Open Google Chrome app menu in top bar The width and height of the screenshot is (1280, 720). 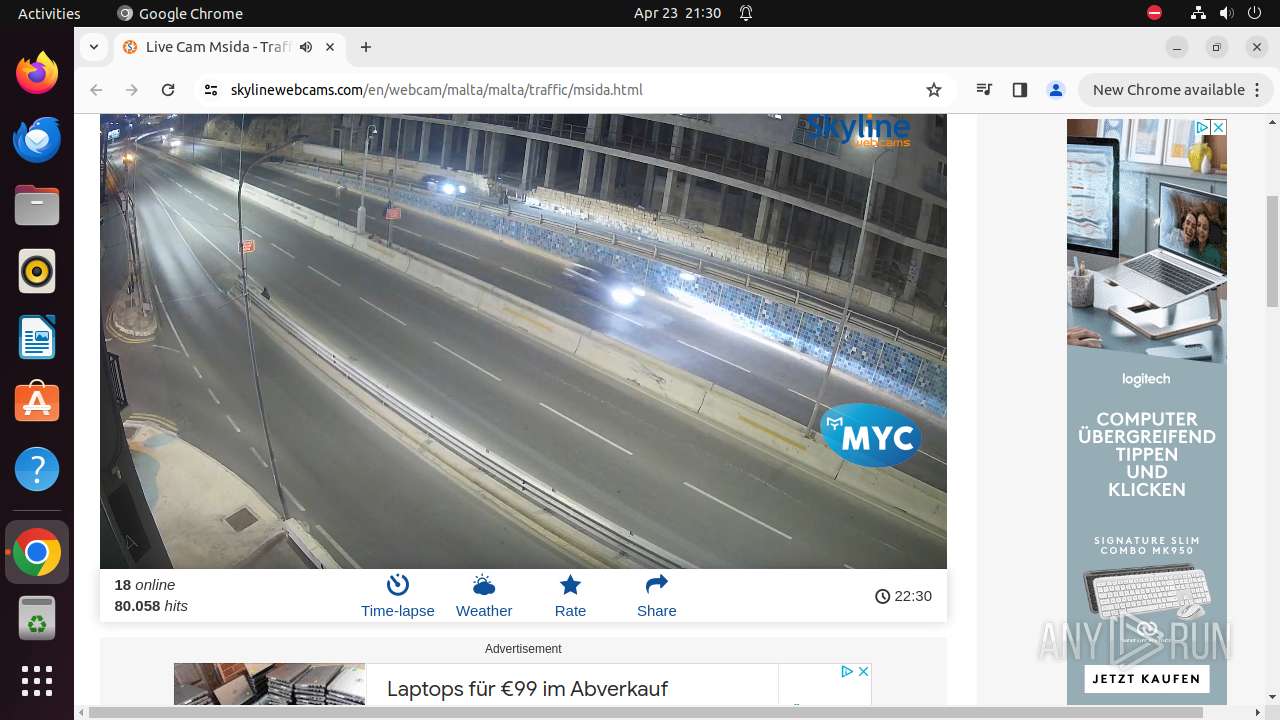(x=180, y=13)
